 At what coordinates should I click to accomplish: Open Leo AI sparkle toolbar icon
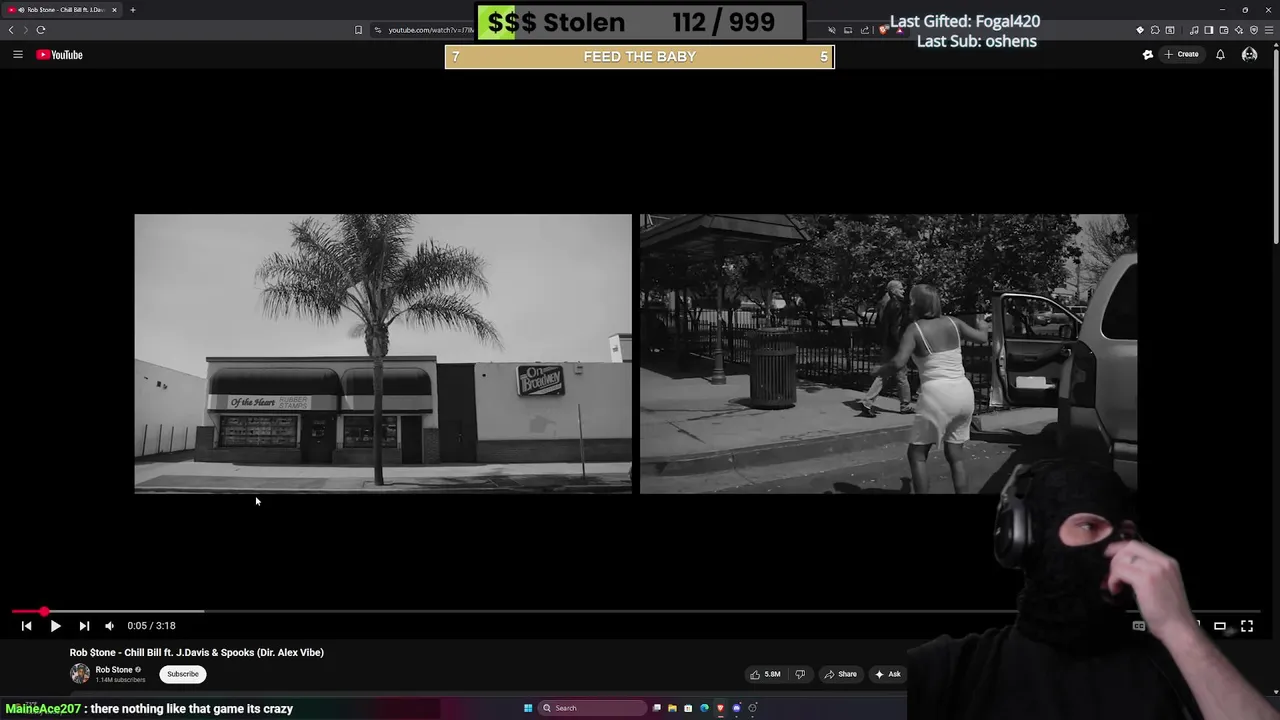tap(1238, 30)
